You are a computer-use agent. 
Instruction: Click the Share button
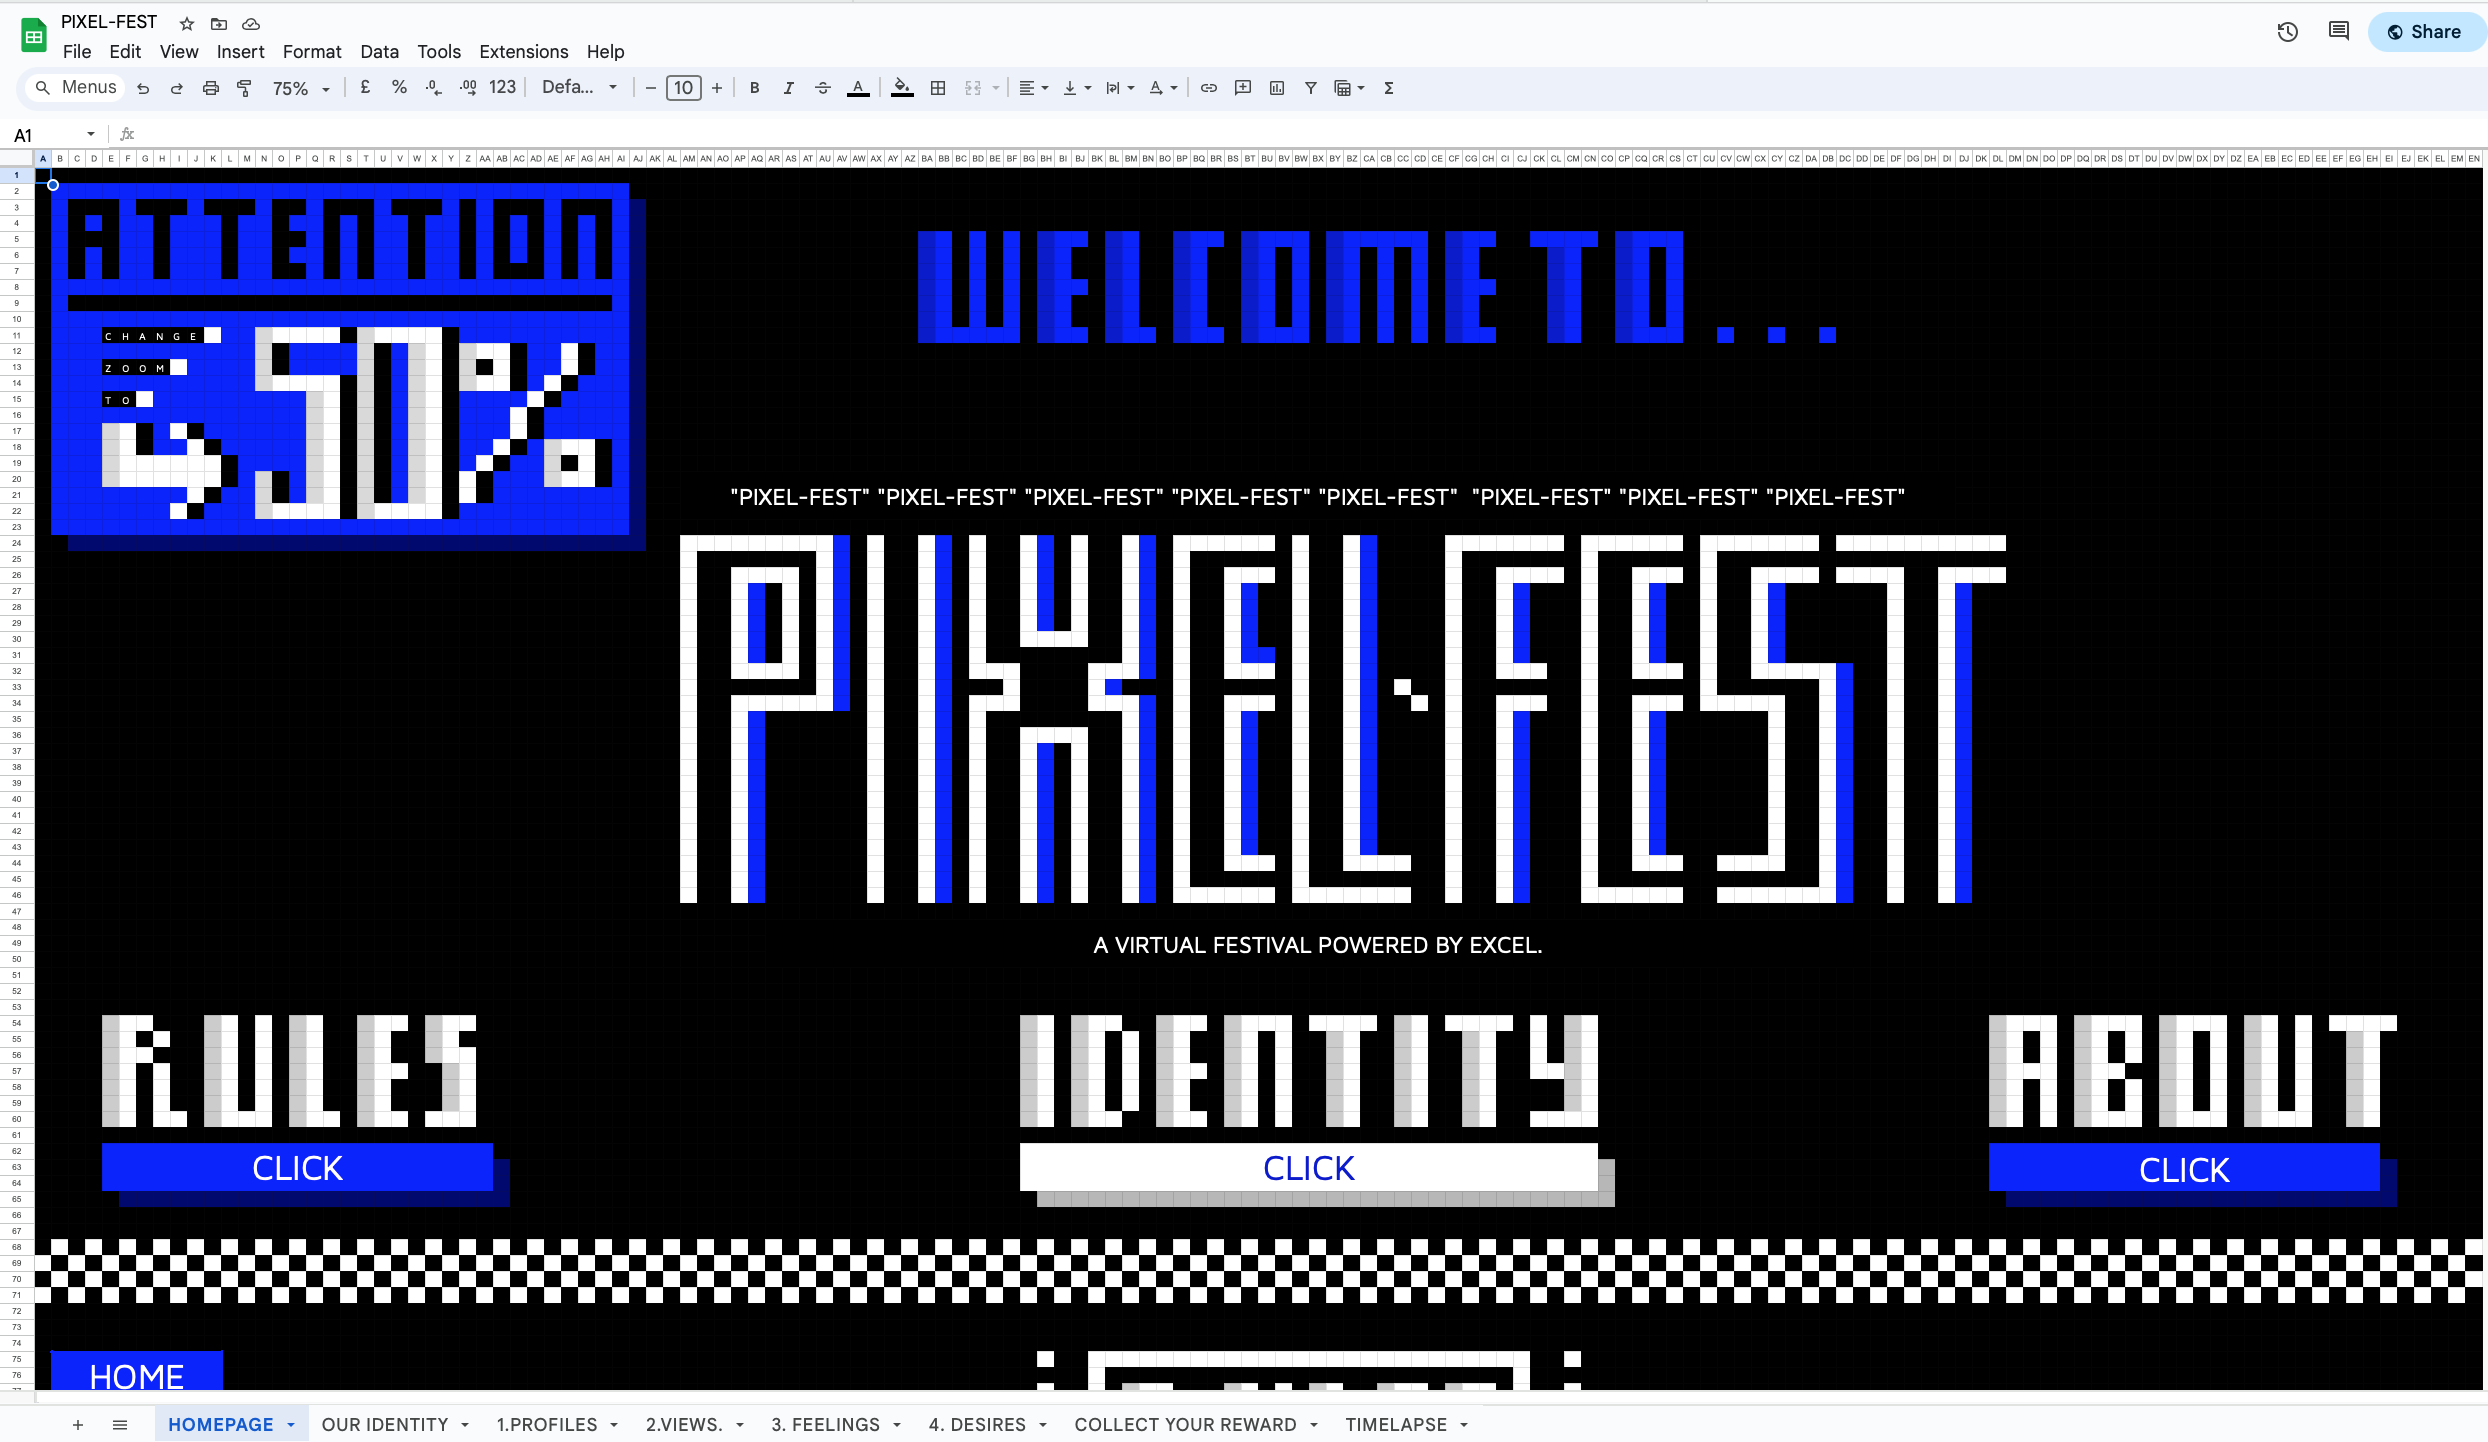(x=2425, y=32)
